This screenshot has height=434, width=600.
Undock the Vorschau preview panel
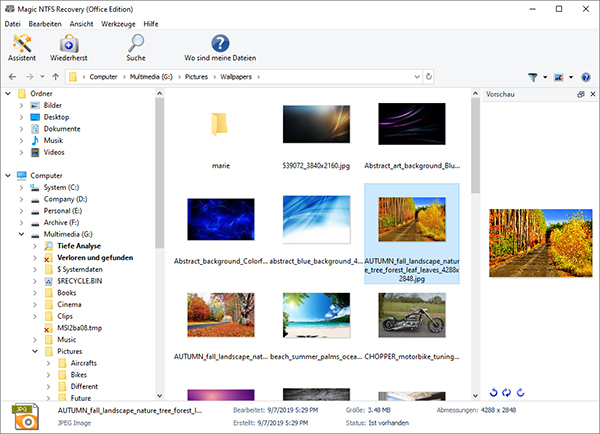(581, 94)
